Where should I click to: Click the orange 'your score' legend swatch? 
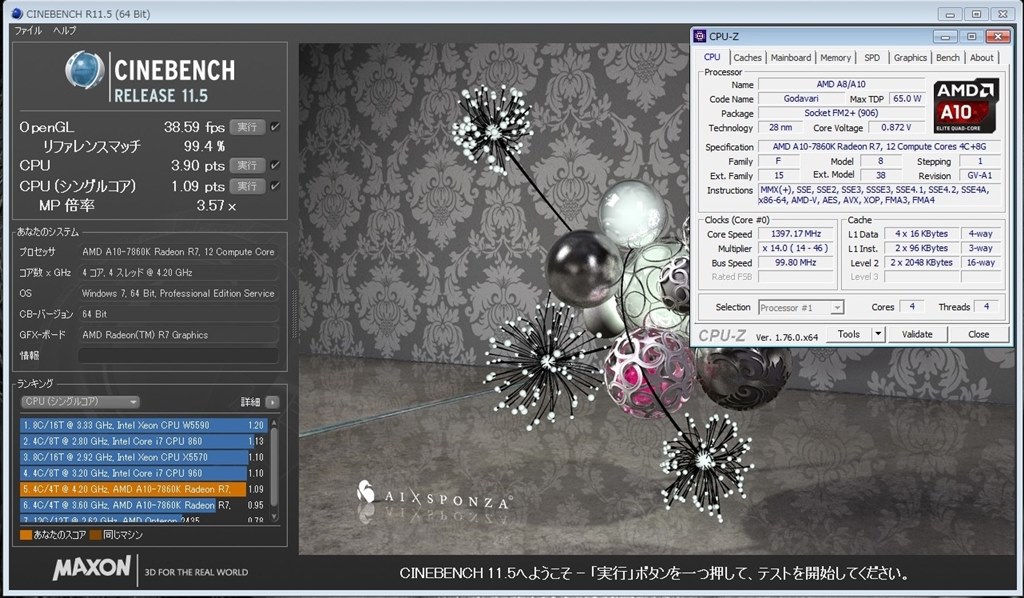click(x=26, y=535)
